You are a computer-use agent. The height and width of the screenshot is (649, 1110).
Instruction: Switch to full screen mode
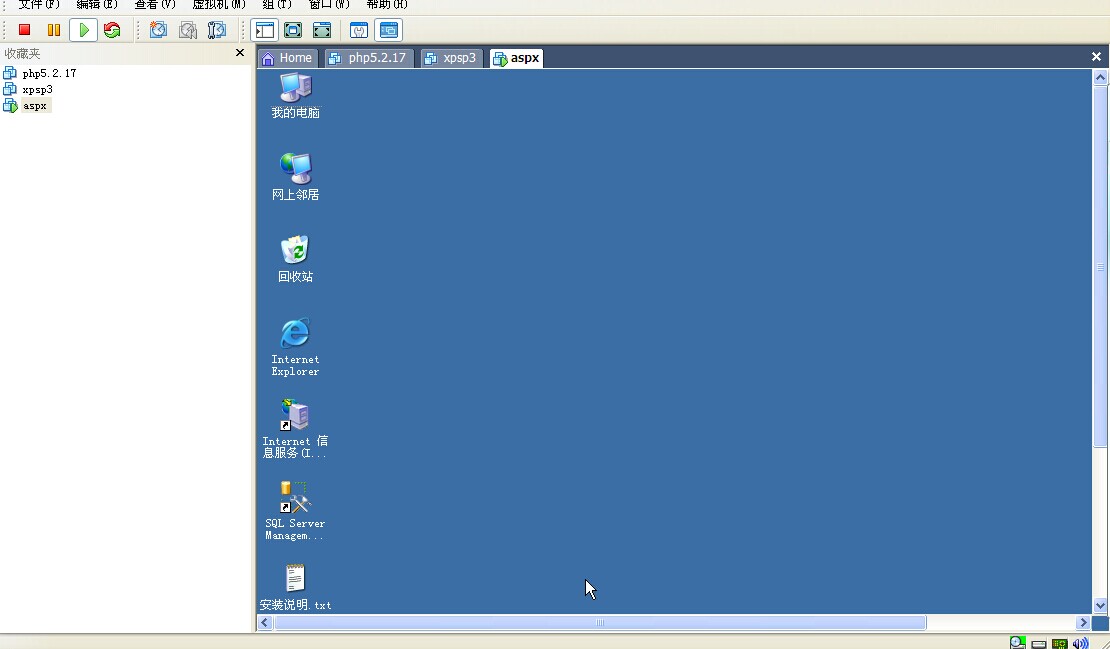(322, 30)
